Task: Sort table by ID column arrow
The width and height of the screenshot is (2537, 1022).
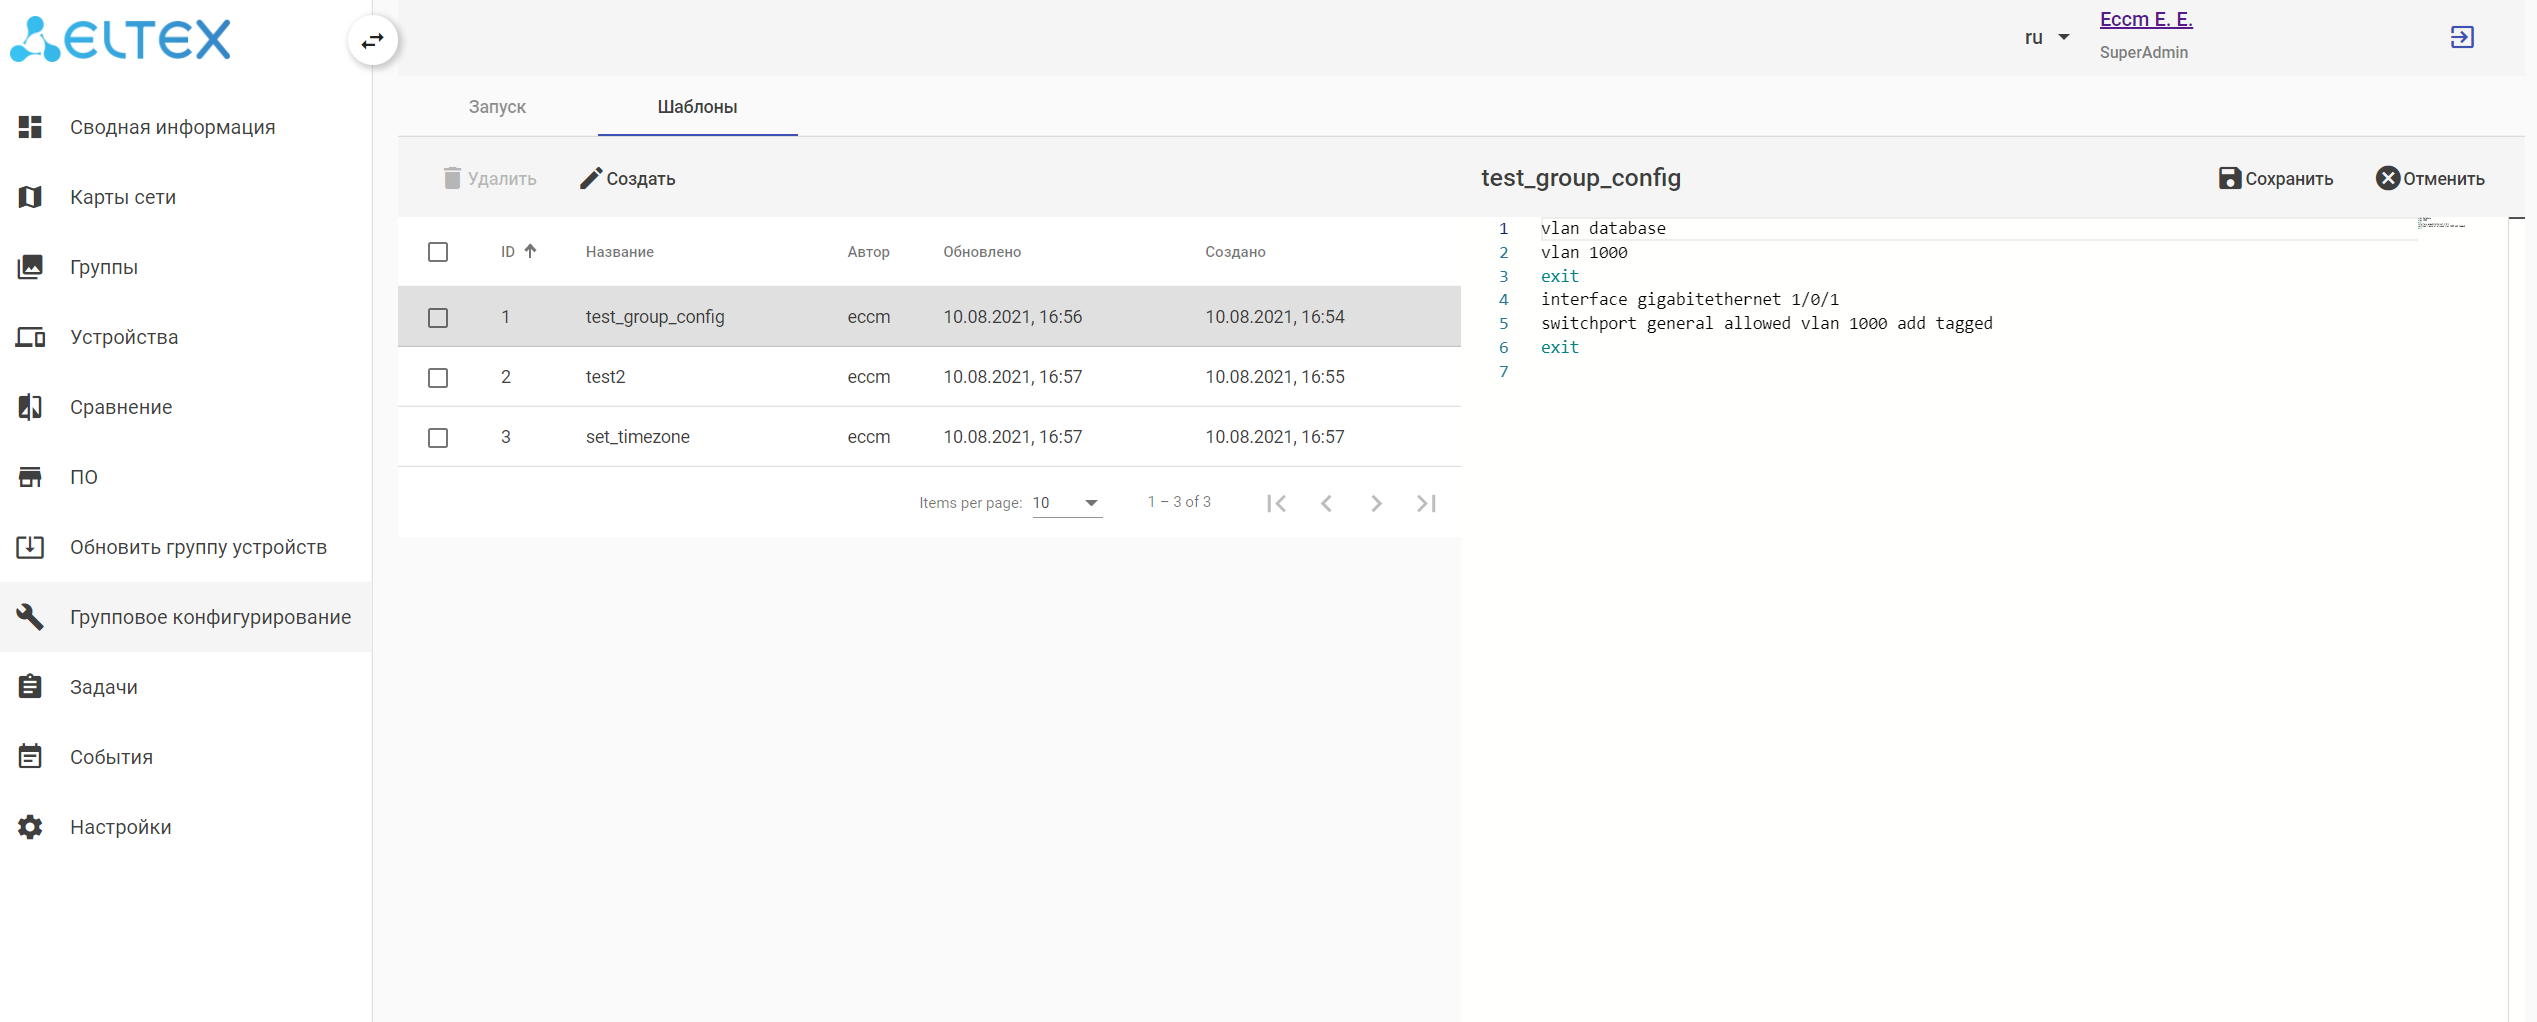Action: (531, 252)
